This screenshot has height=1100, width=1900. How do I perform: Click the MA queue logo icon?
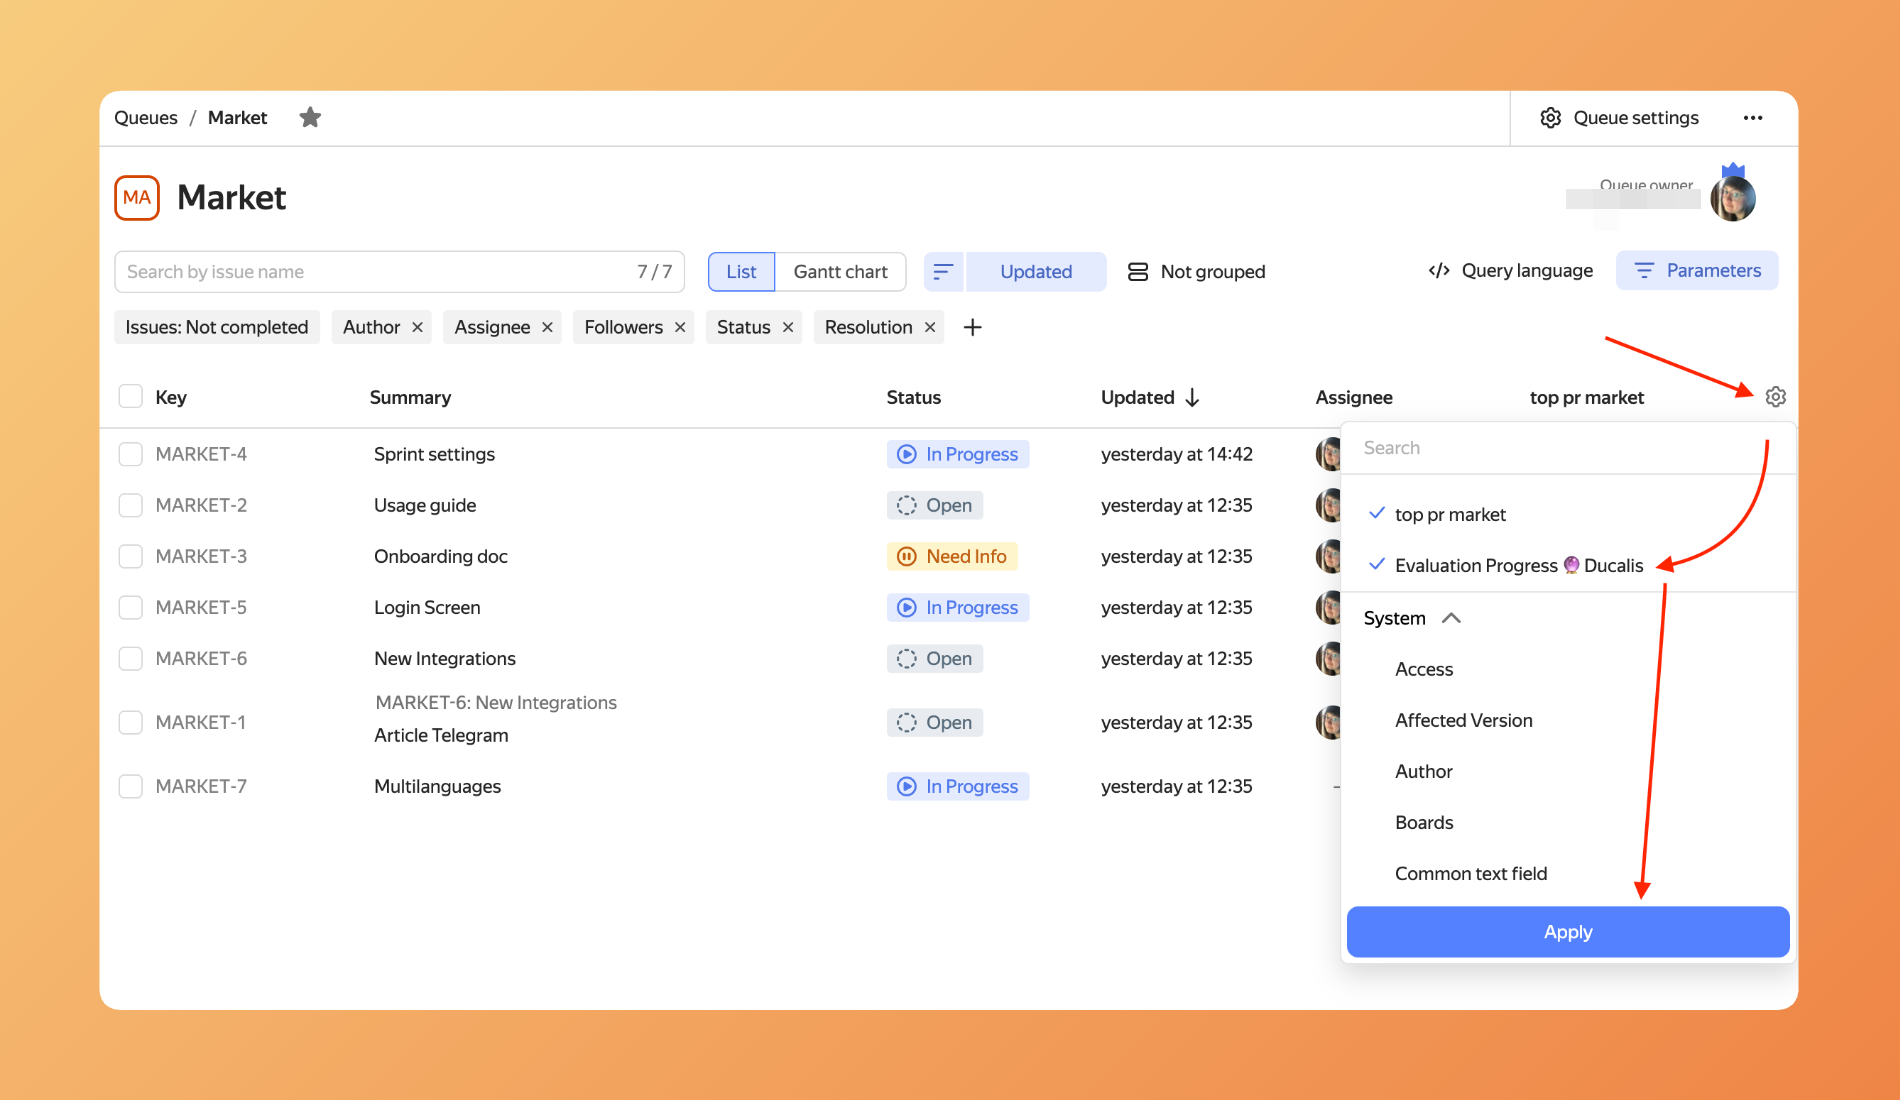[137, 198]
